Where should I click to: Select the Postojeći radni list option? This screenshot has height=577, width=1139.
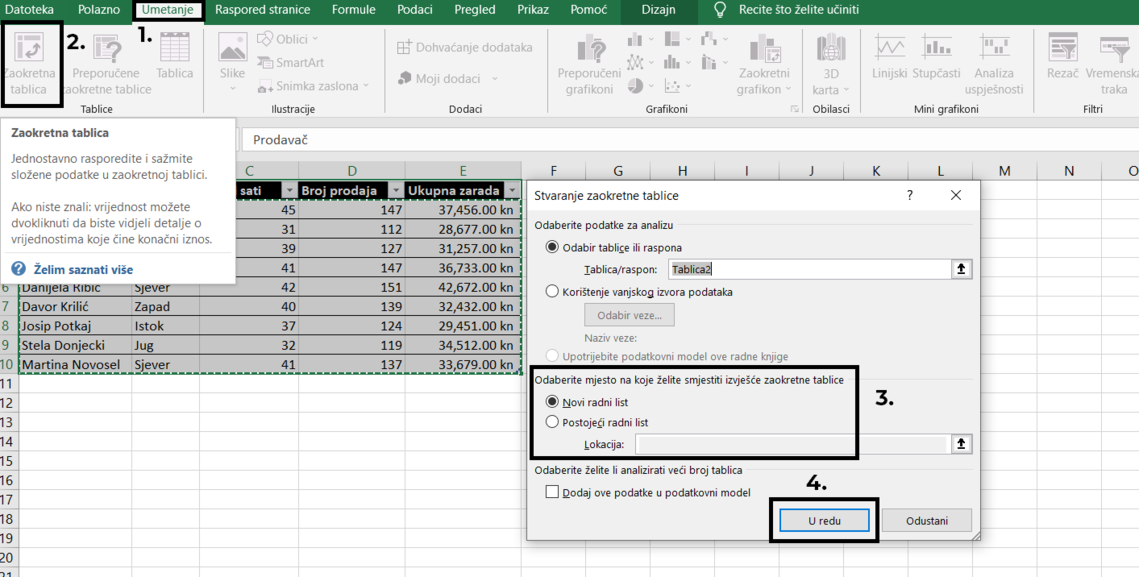pos(552,422)
